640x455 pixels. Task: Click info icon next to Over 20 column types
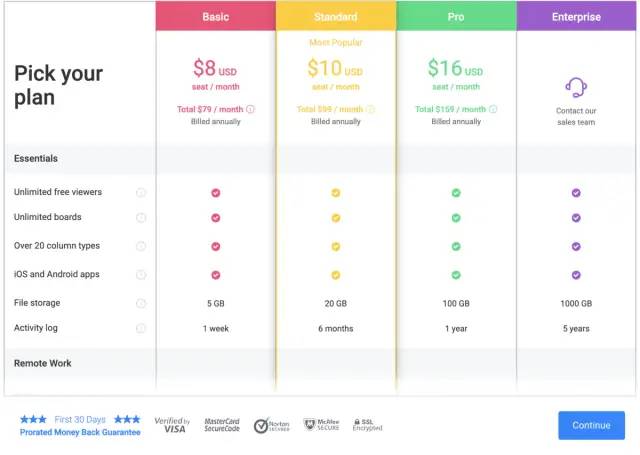pyautogui.click(x=141, y=246)
